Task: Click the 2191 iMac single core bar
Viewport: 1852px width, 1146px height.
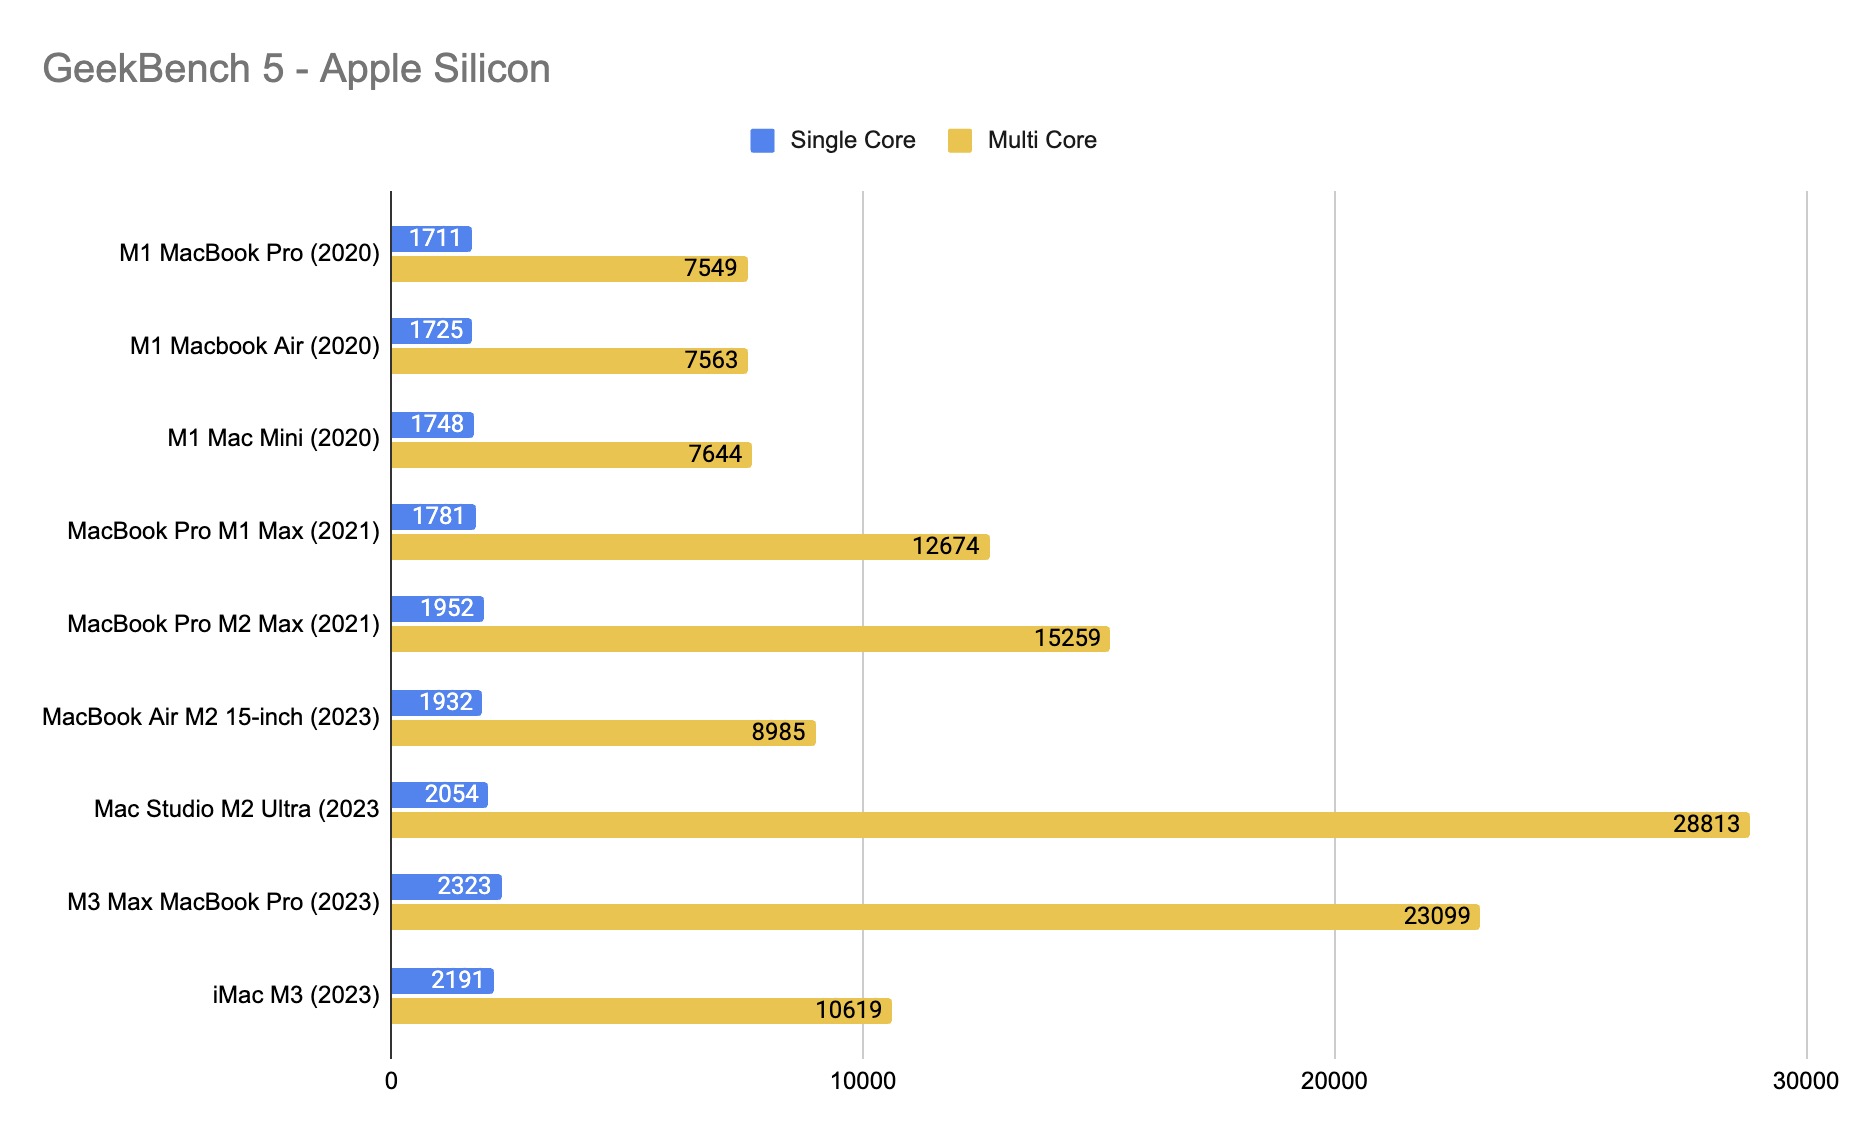Action: coord(442,981)
